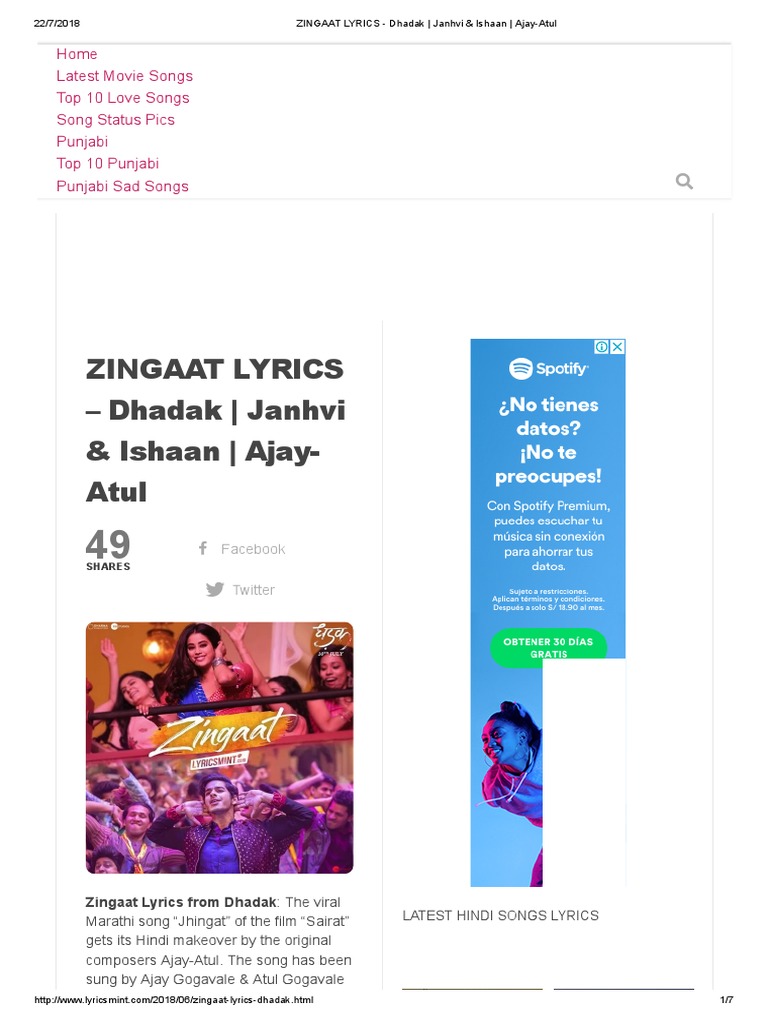768x1024 pixels.
Task: Open Latest Movie Songs menu item
Action: (x=125, y=76)
